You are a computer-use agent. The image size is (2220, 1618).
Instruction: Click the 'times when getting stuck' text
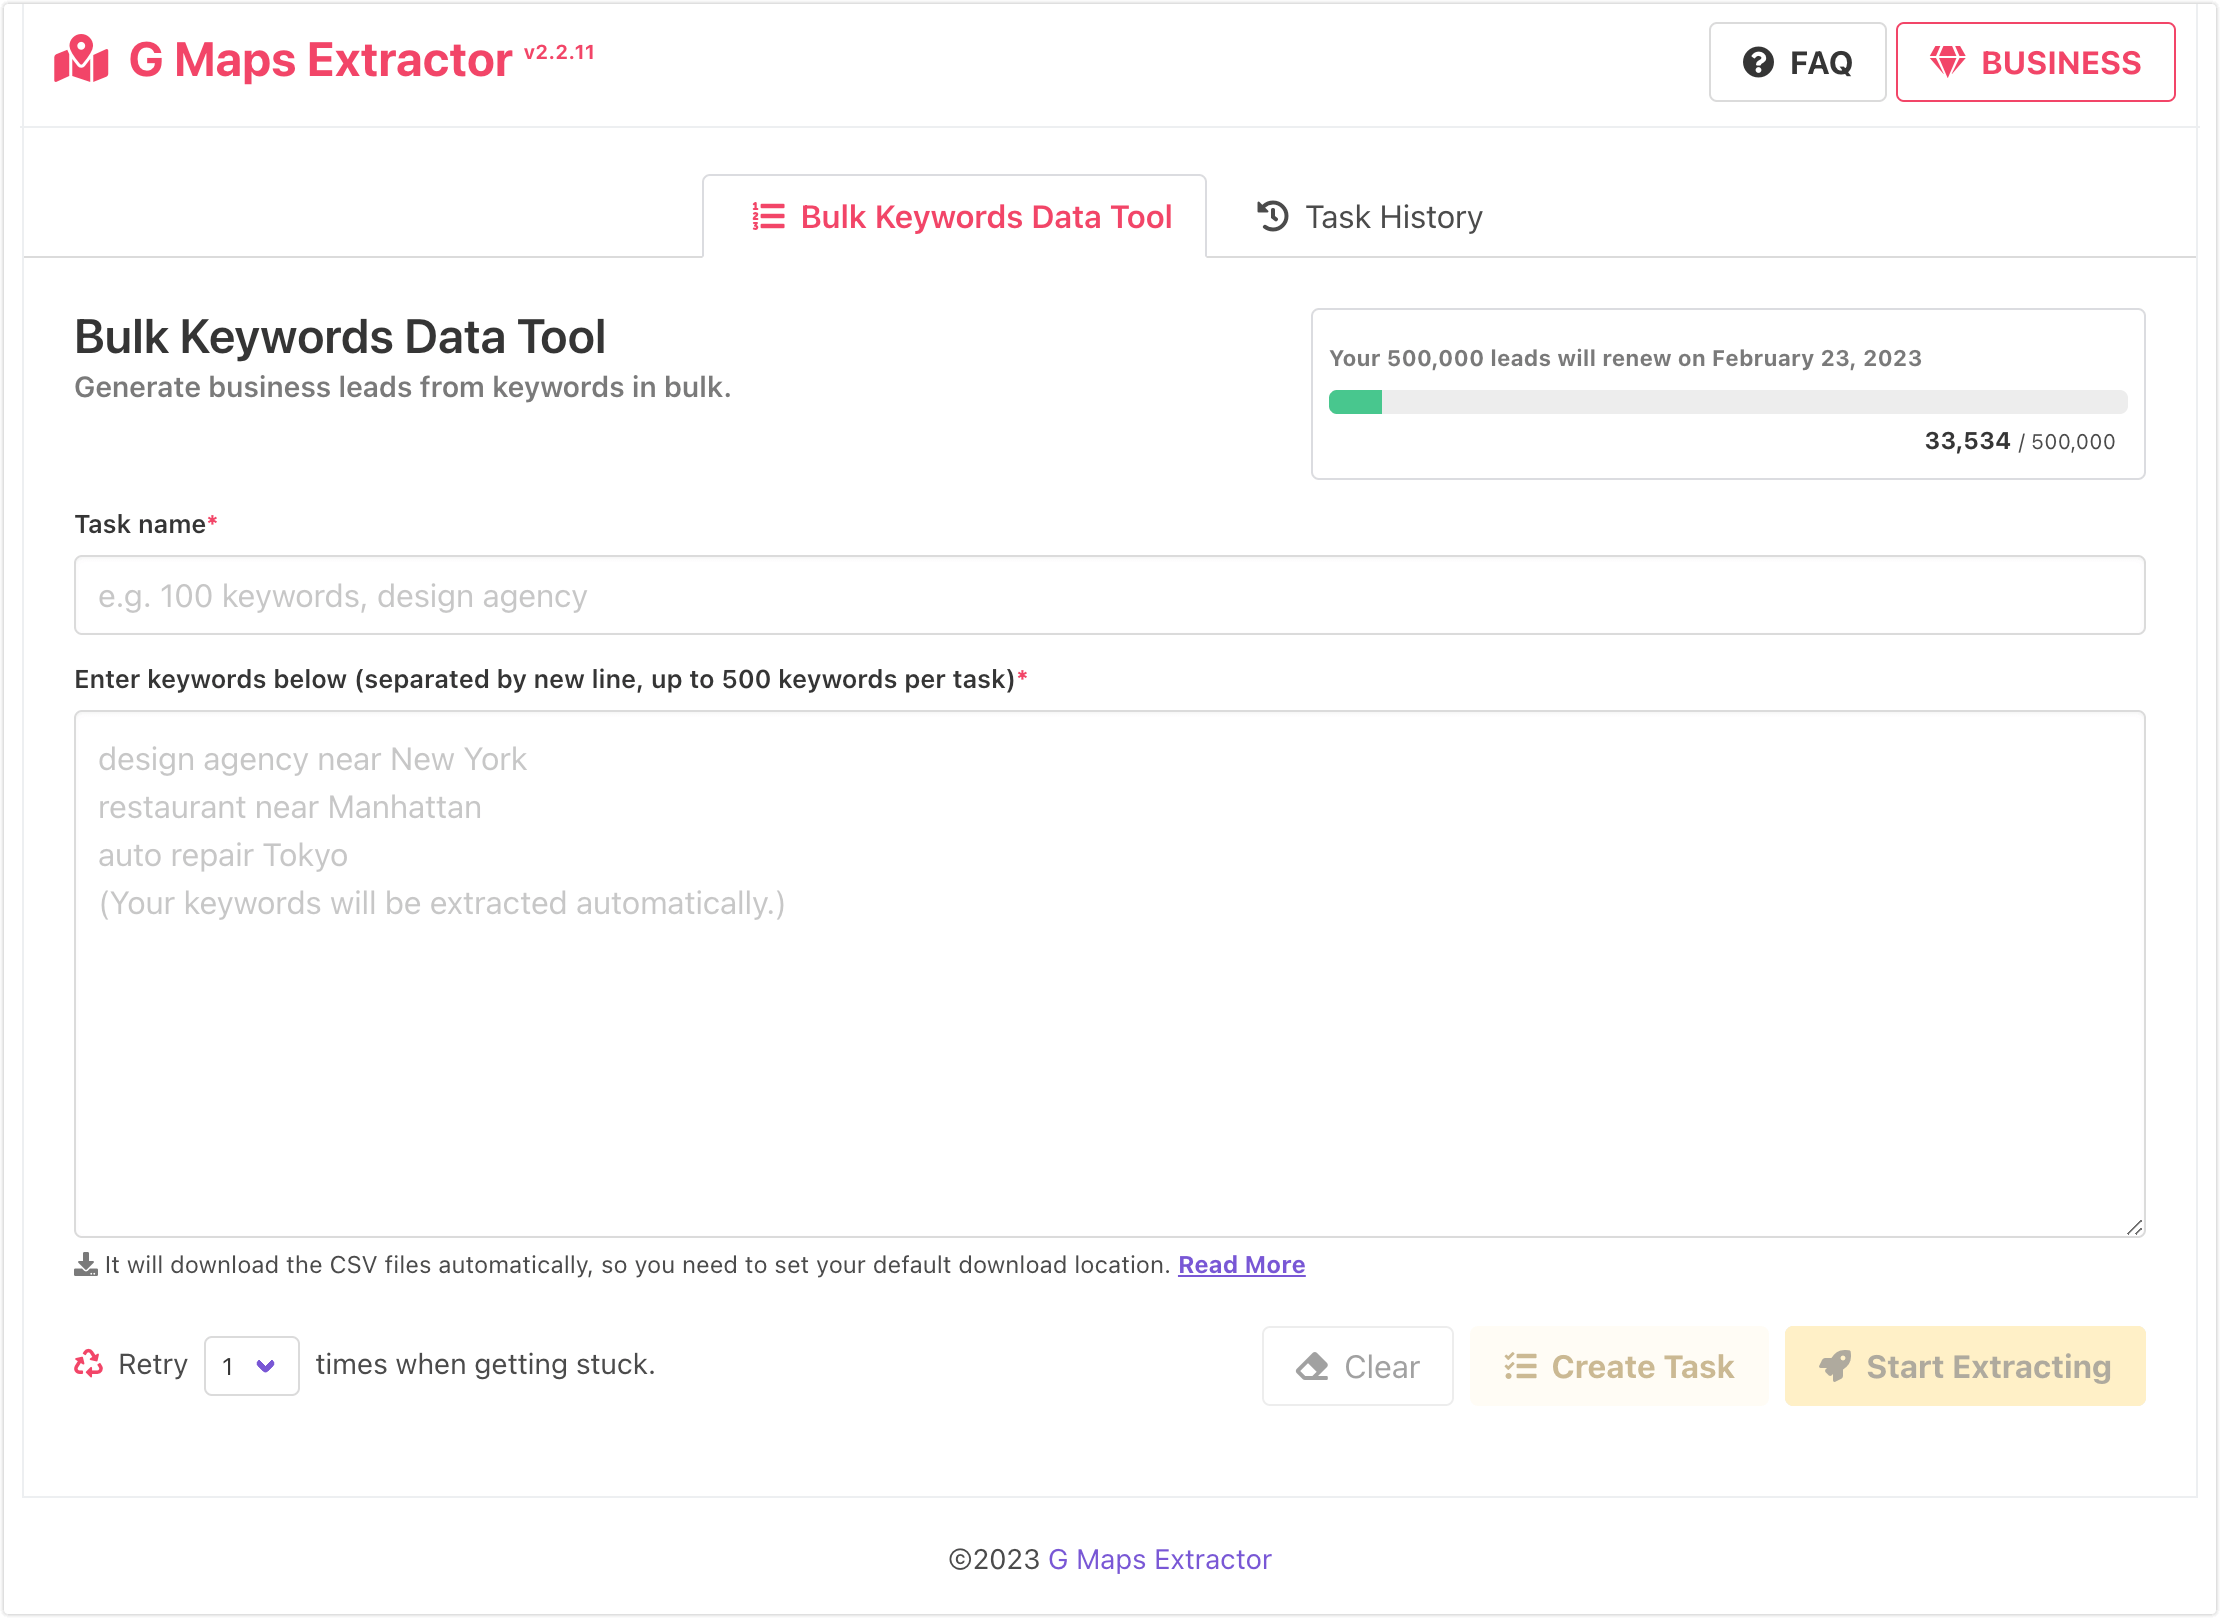[x=485, y=1364]
